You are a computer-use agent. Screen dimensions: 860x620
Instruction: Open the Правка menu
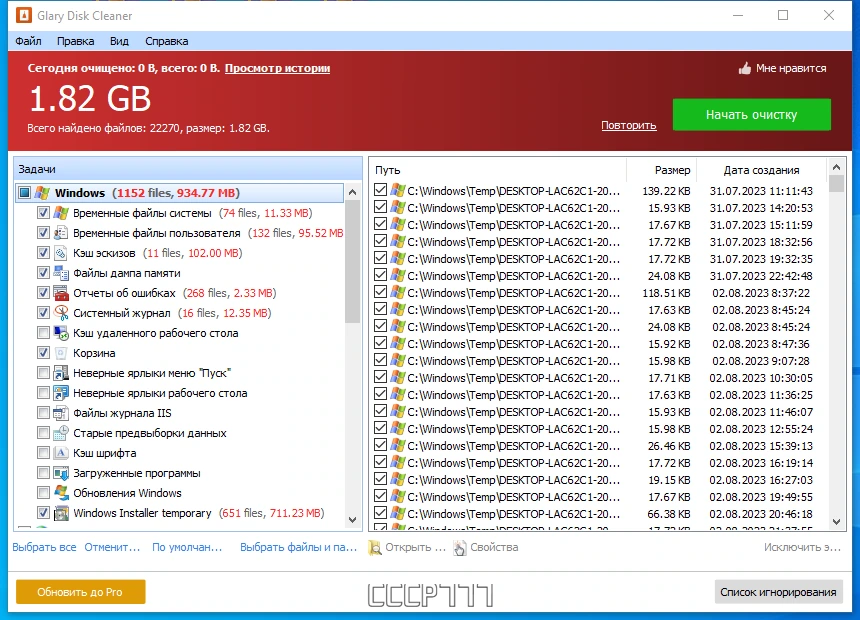pos(76,41)
